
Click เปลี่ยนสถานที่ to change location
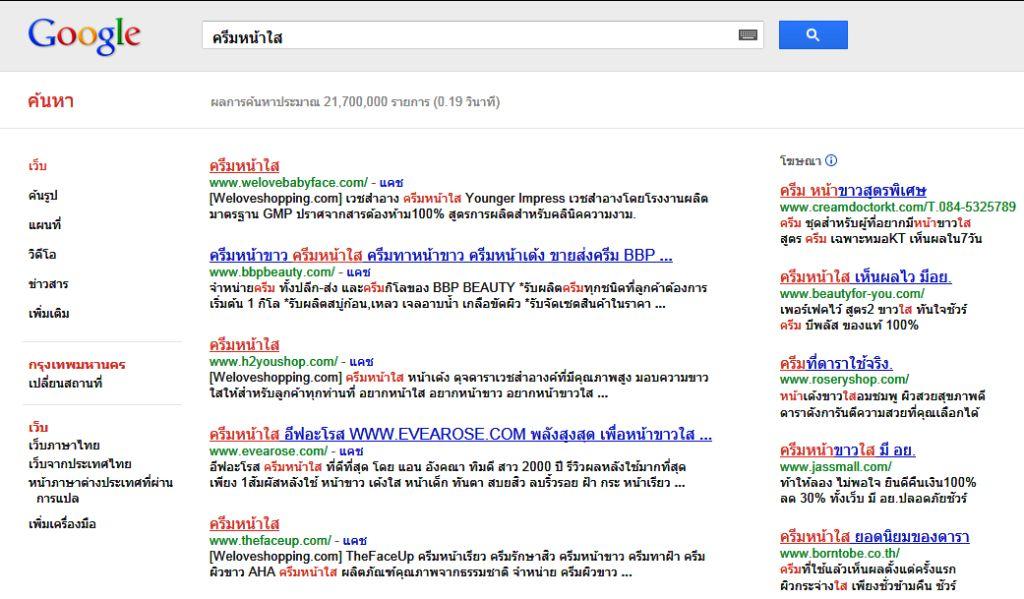65,383
